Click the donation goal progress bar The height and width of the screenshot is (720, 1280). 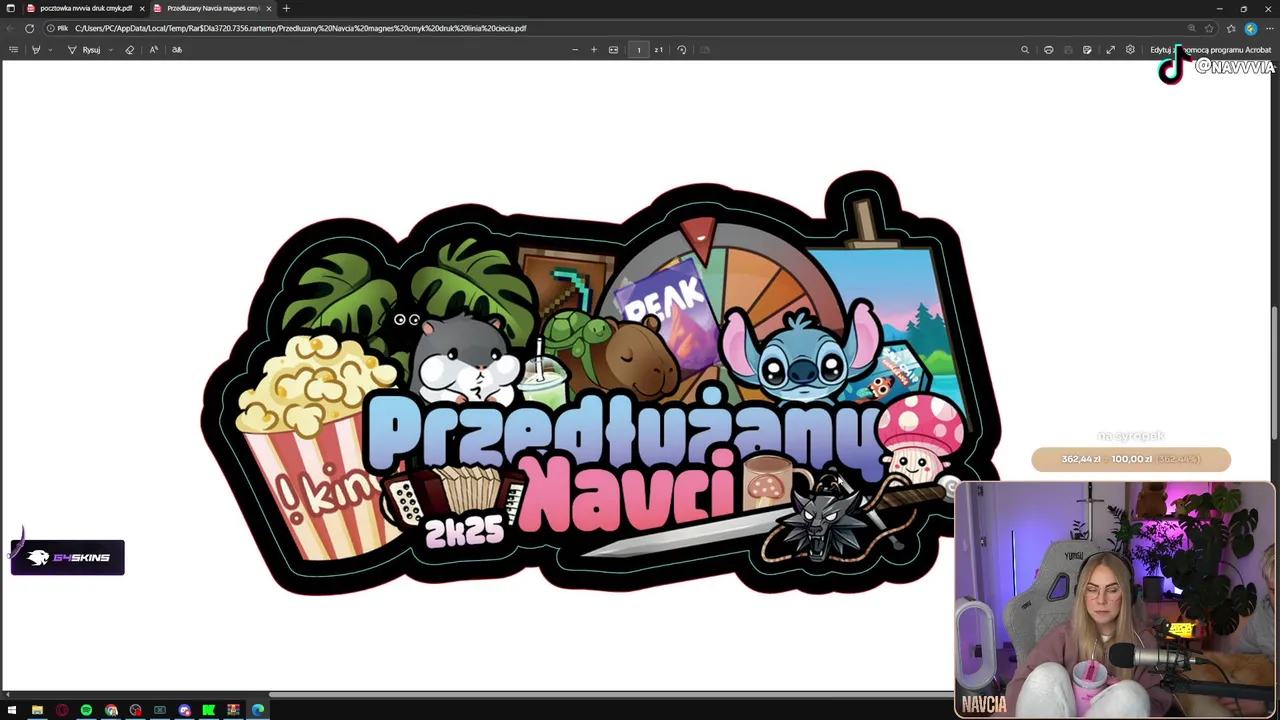coord(1131,459)
